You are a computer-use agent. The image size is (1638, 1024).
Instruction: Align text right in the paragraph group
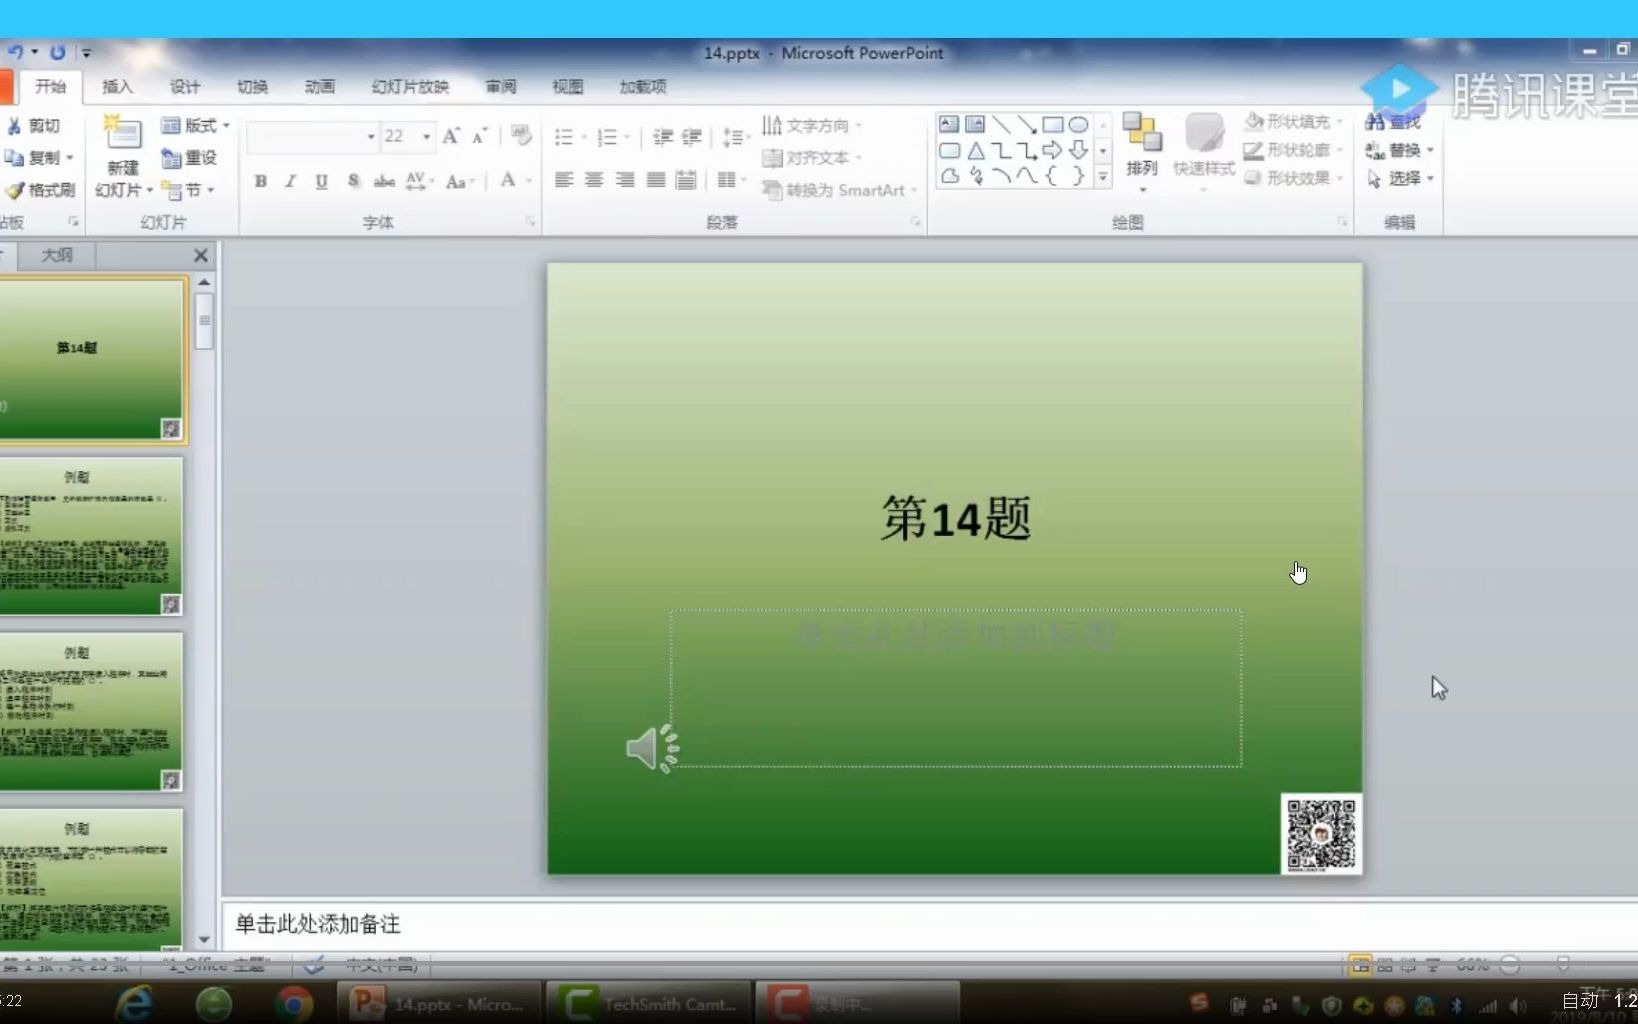(625, 180)
